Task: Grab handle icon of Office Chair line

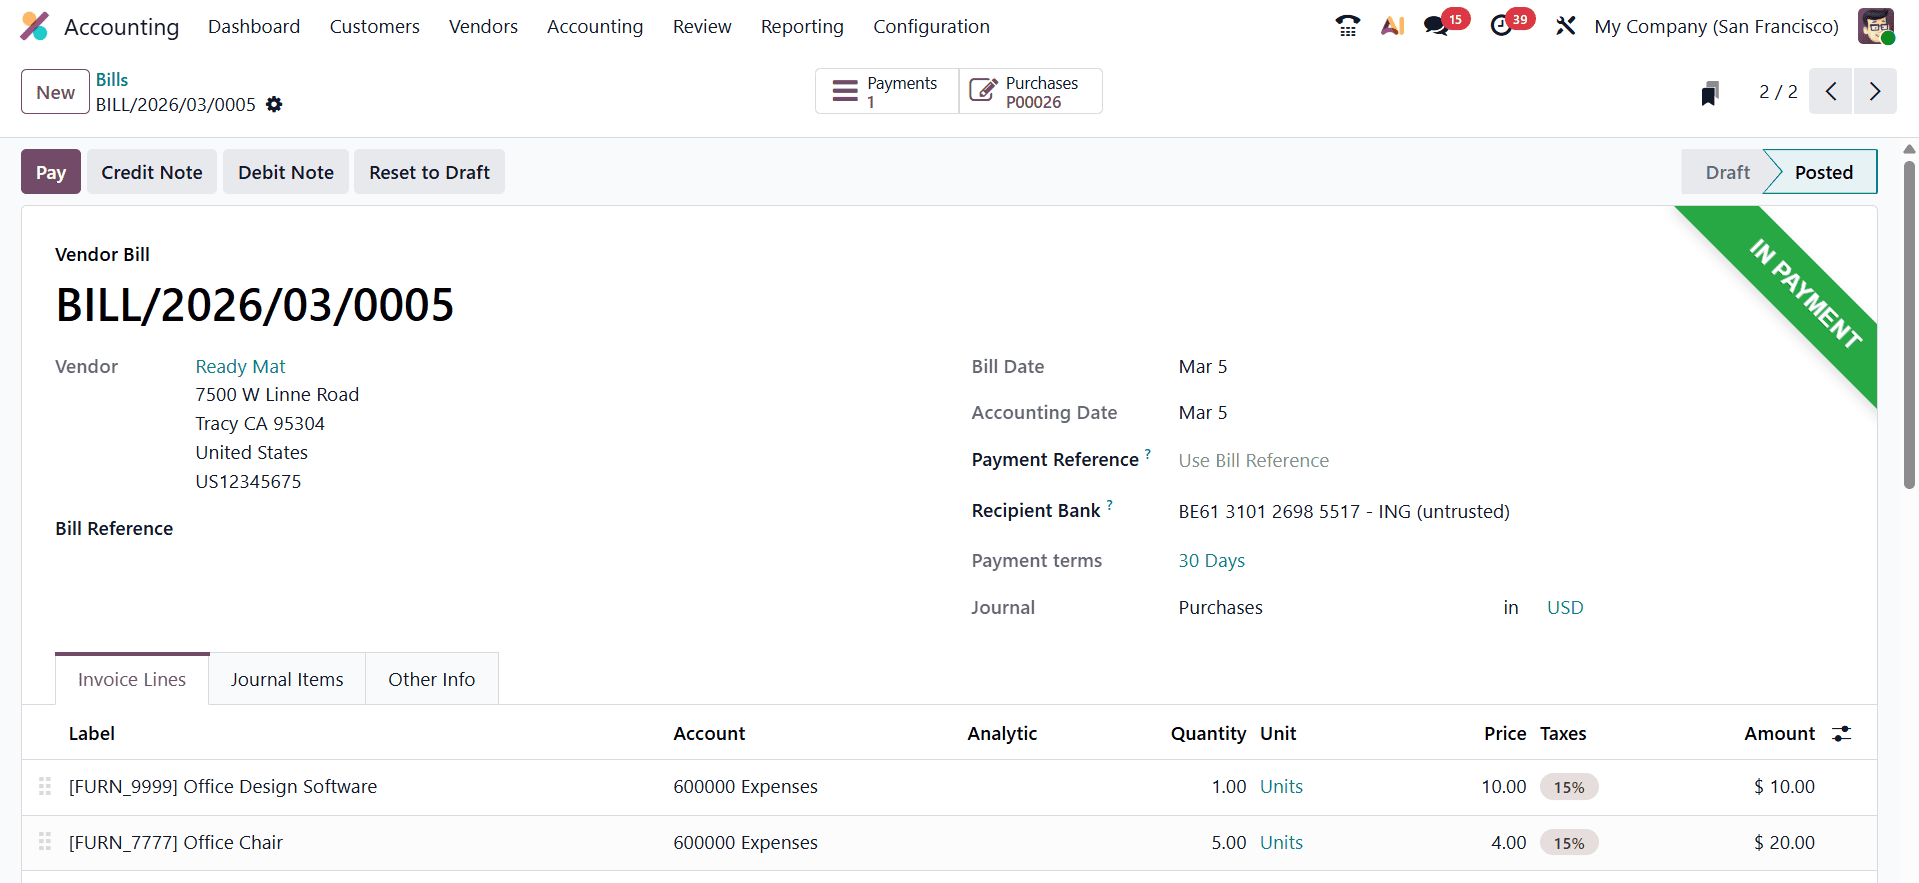Action: pyautogui.click(x=45, y=842)
